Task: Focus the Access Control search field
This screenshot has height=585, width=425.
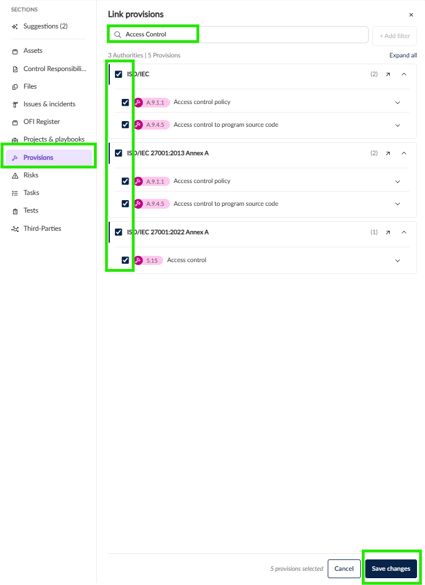Action: (238, 34)
